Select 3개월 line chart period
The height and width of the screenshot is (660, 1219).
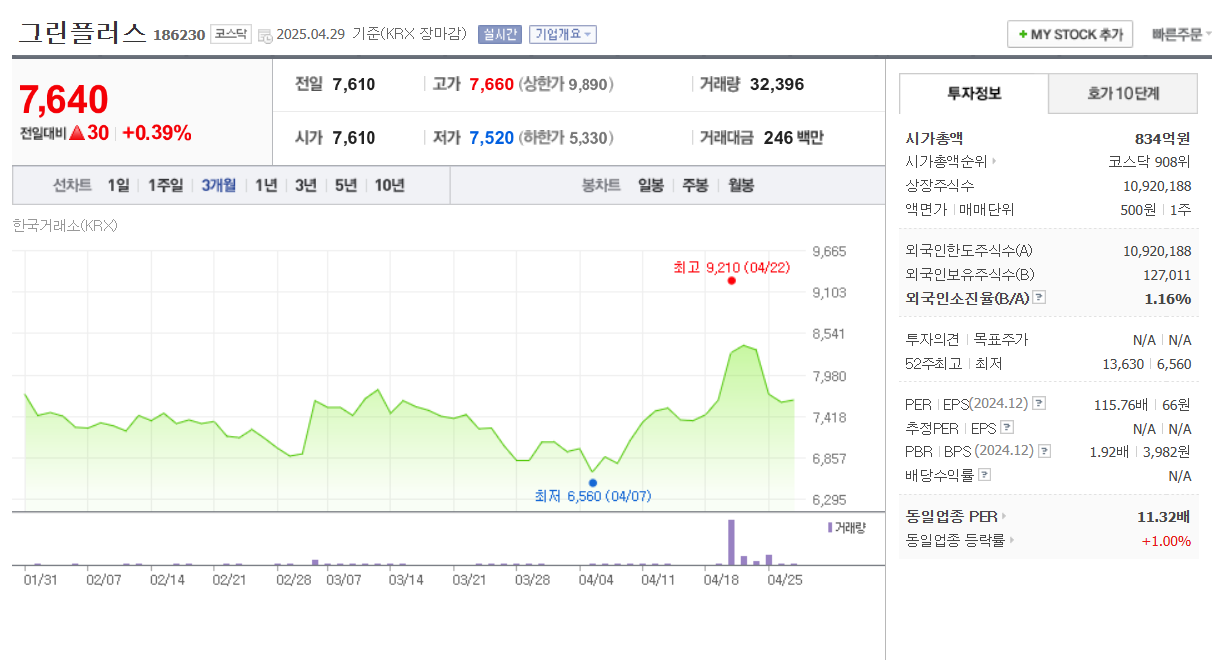(x=219, y=185)
